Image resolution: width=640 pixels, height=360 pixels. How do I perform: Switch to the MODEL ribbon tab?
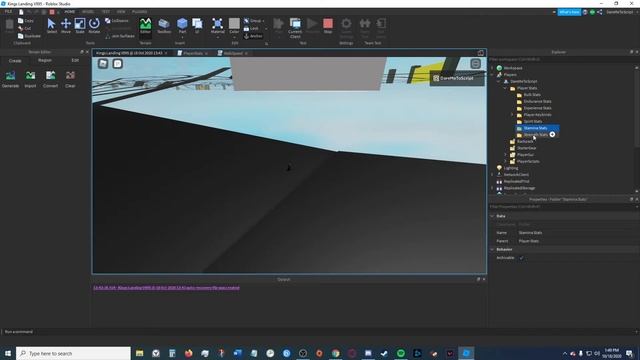coord(88,12)
